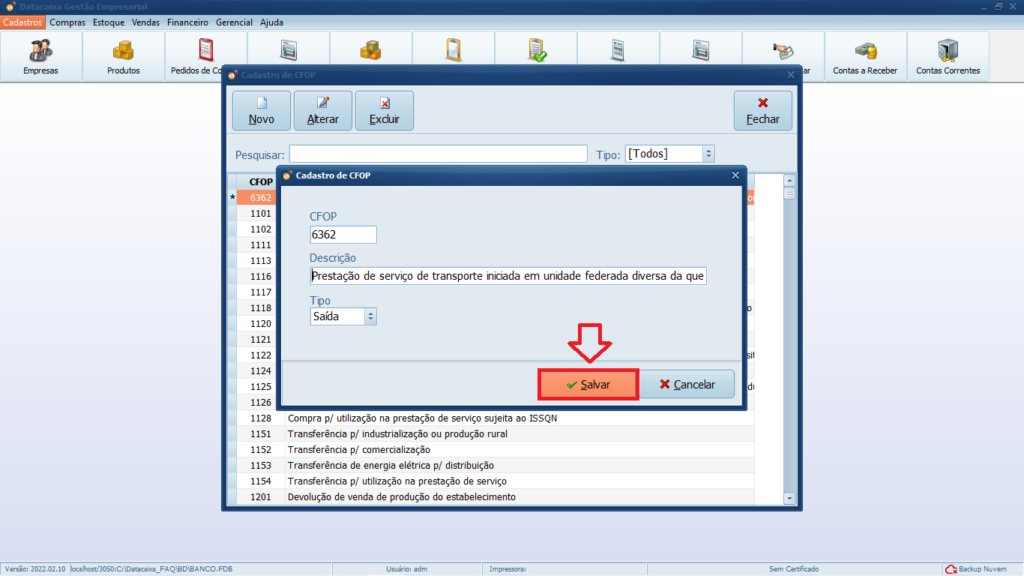Open the Cadastros menu
The height and width of the screenshot is (576, 1024).
point(23,22)
